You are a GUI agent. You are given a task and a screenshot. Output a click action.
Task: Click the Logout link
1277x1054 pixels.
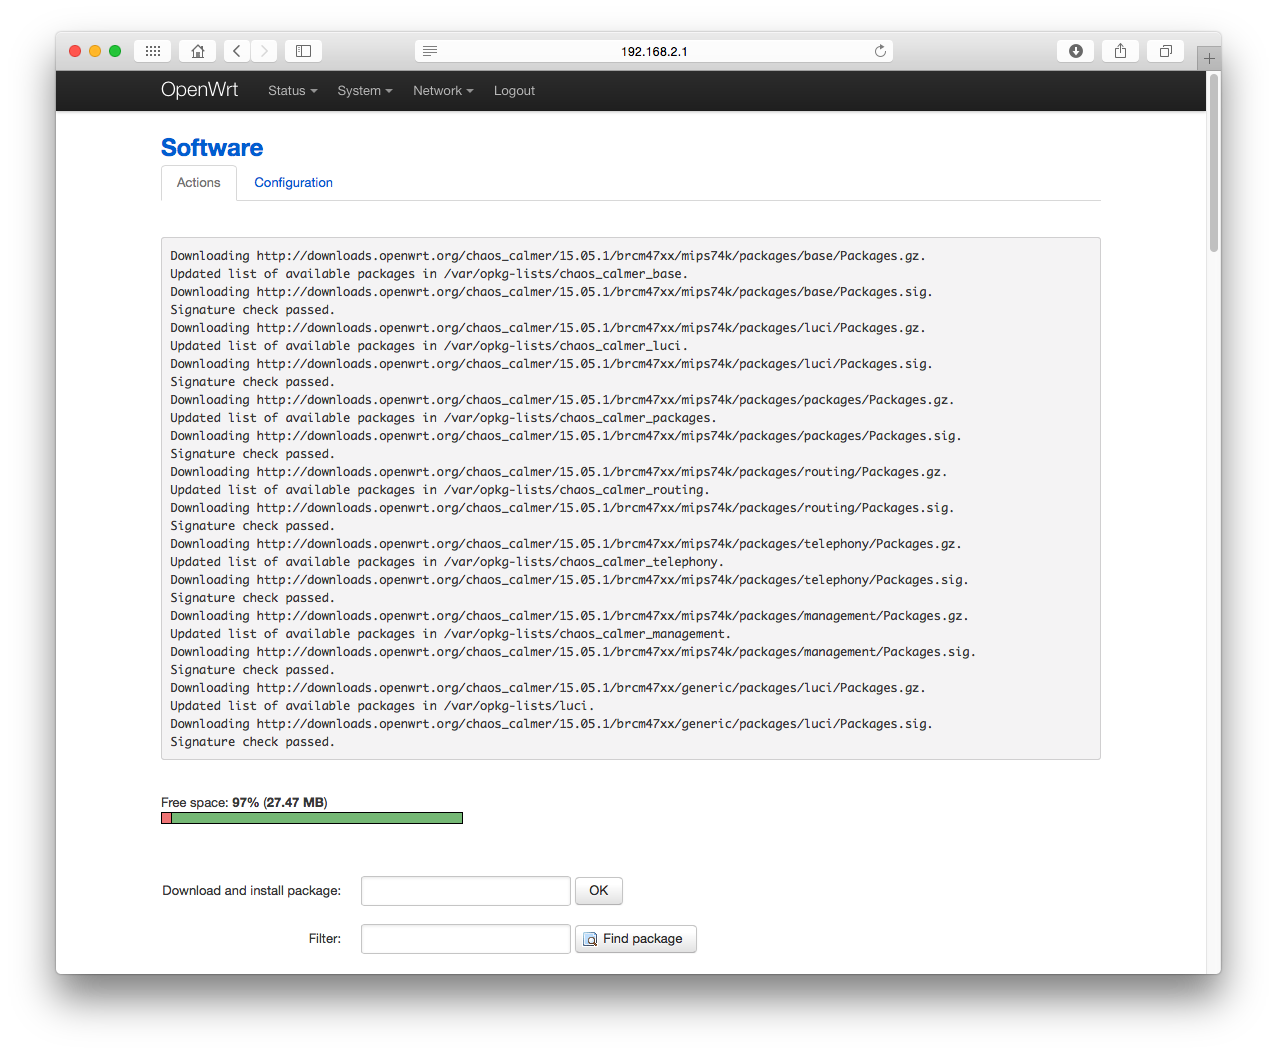tap(514, 91)
